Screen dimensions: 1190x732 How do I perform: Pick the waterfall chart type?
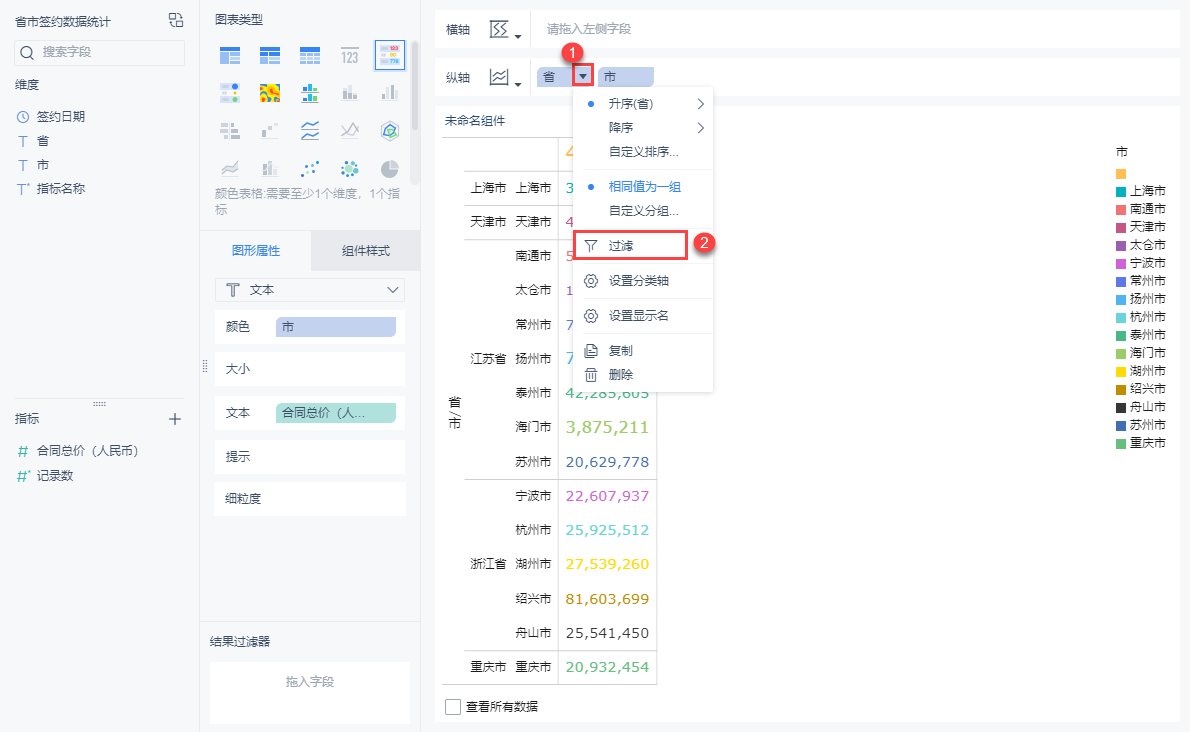[269, 131]
